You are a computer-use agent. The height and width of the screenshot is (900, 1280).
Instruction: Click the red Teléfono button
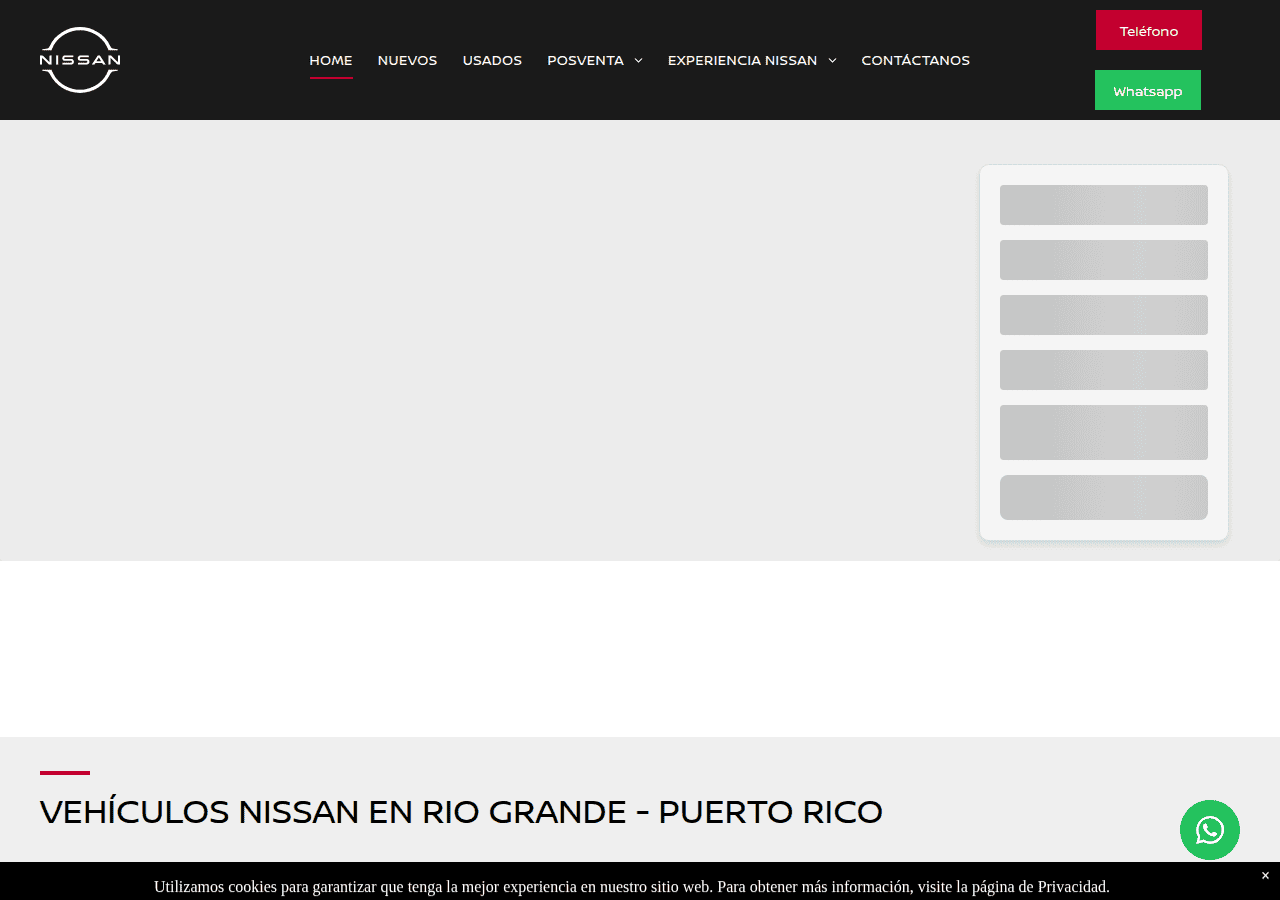pyautogui.click(x=1149, y=30)
